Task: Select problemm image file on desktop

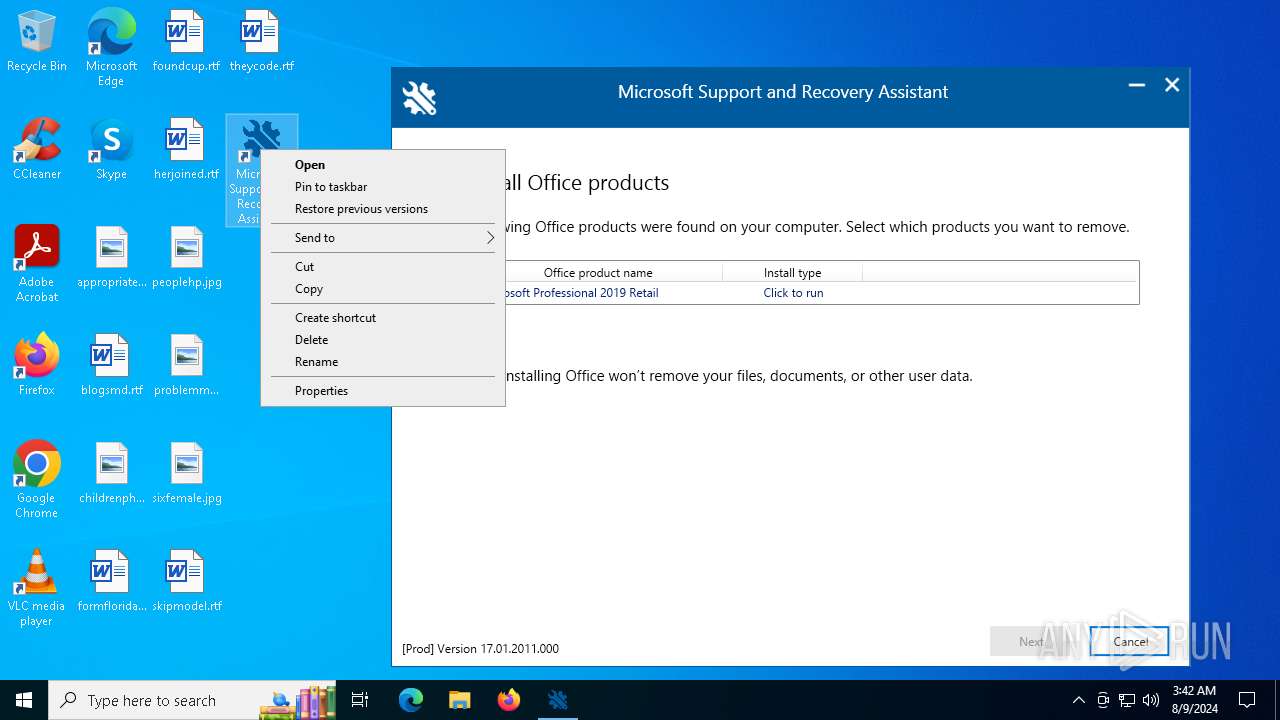Action: [x=186, y=366]
